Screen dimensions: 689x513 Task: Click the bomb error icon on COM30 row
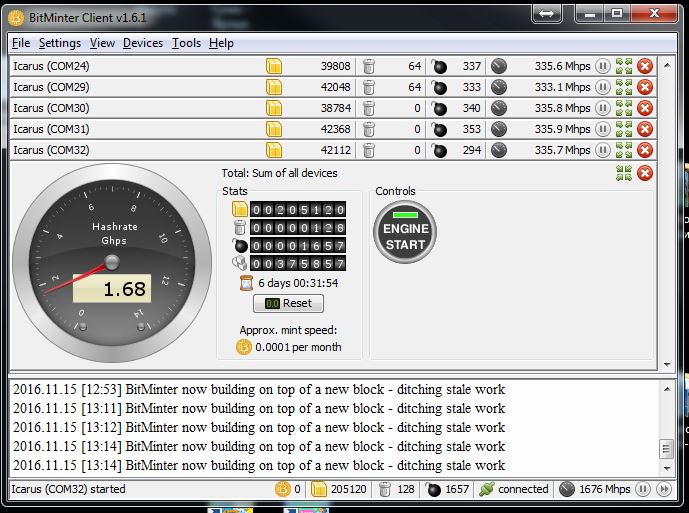(x=439, y=108)
